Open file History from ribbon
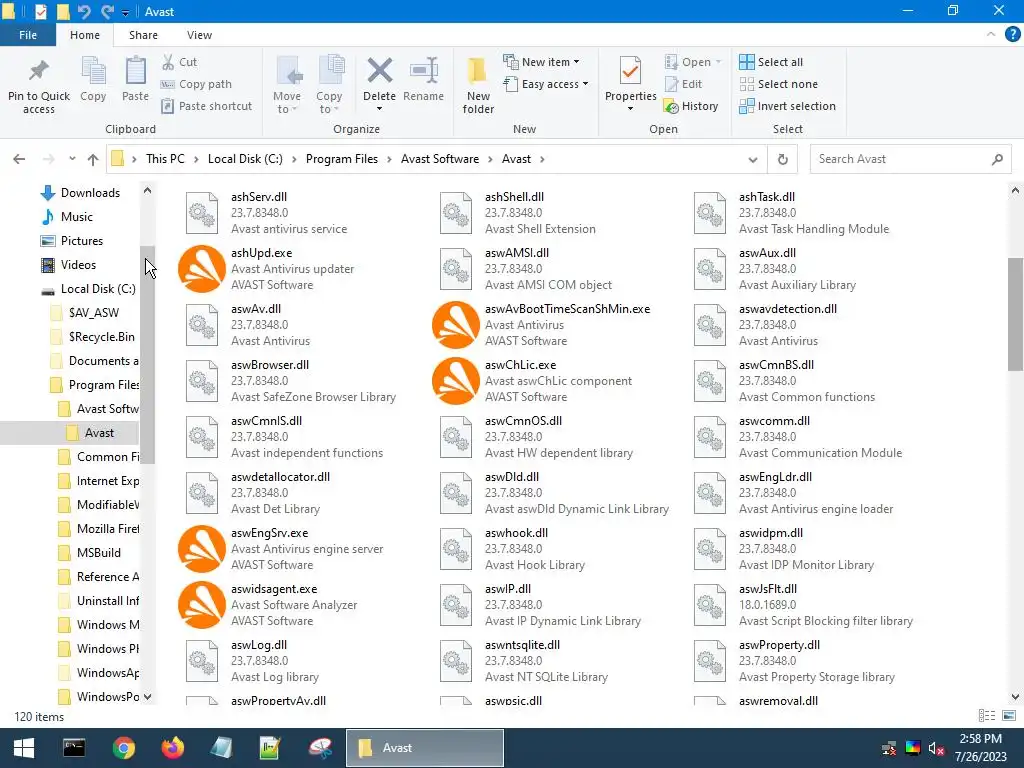The width and height of the screenshot is (1024, 768). point(691,106)
